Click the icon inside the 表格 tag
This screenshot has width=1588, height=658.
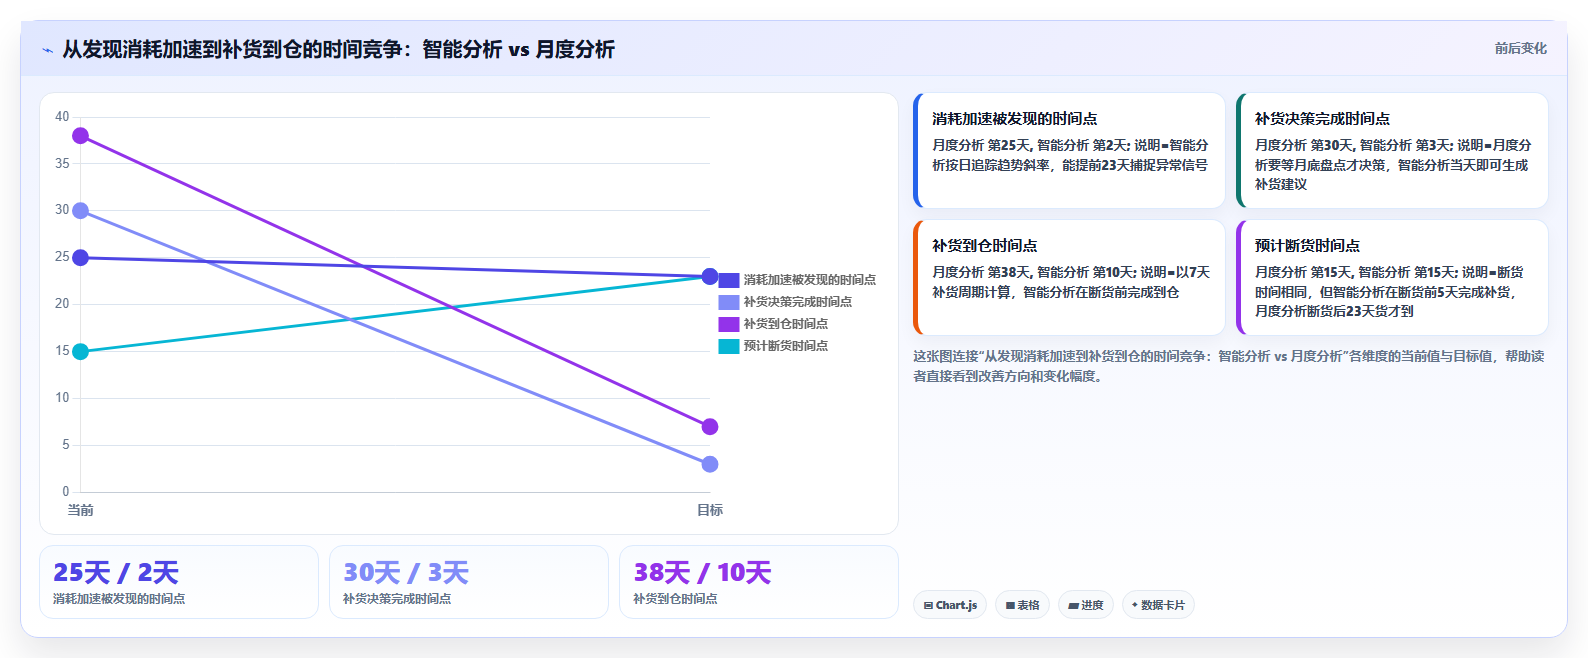click(1010, 606)
